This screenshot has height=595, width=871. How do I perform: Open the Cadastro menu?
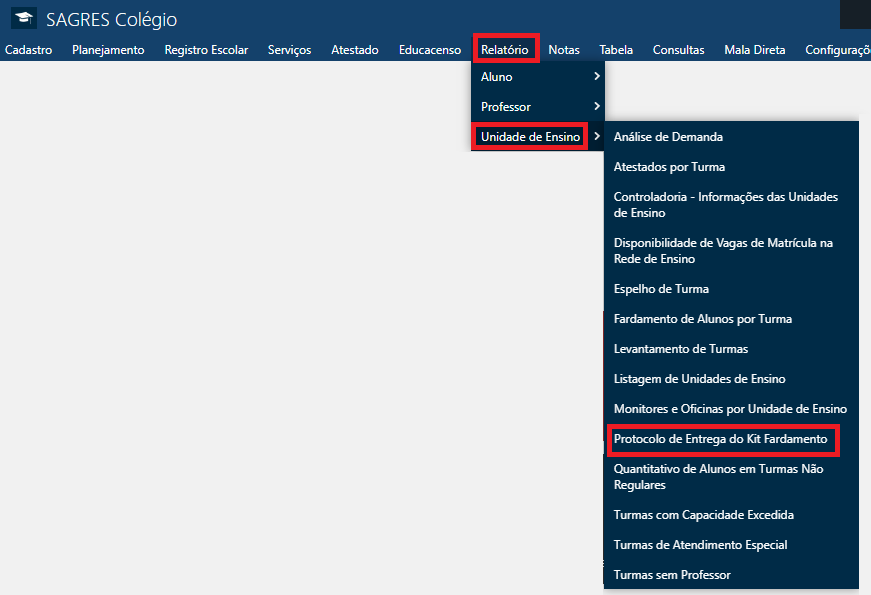click(x=28, y=49)
